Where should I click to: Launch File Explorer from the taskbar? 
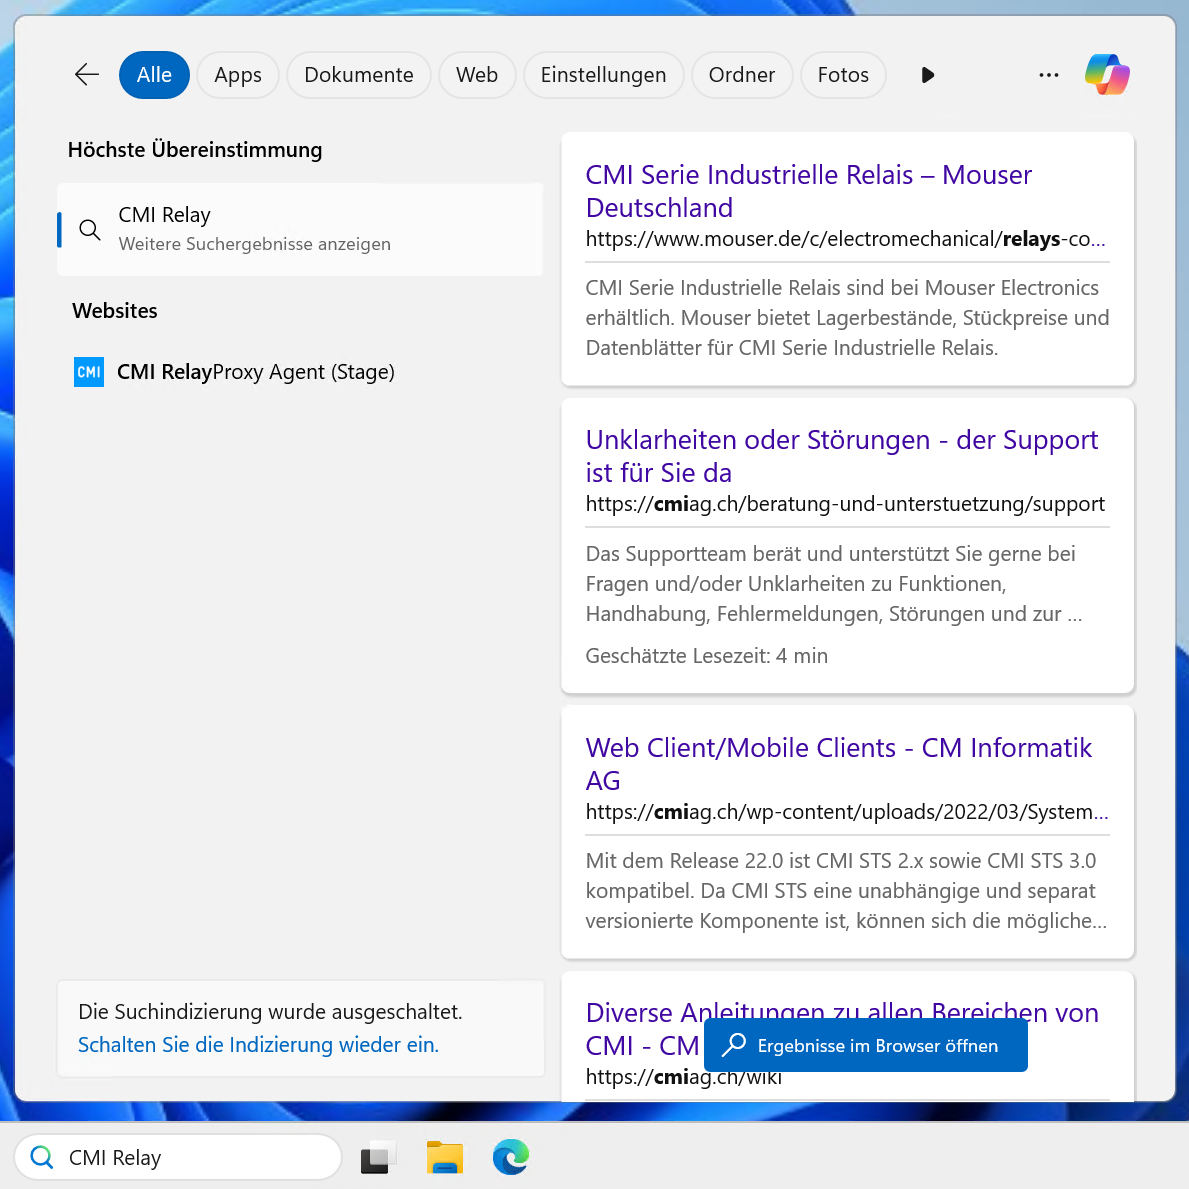pyautogui.click(x=444, y=1157)
